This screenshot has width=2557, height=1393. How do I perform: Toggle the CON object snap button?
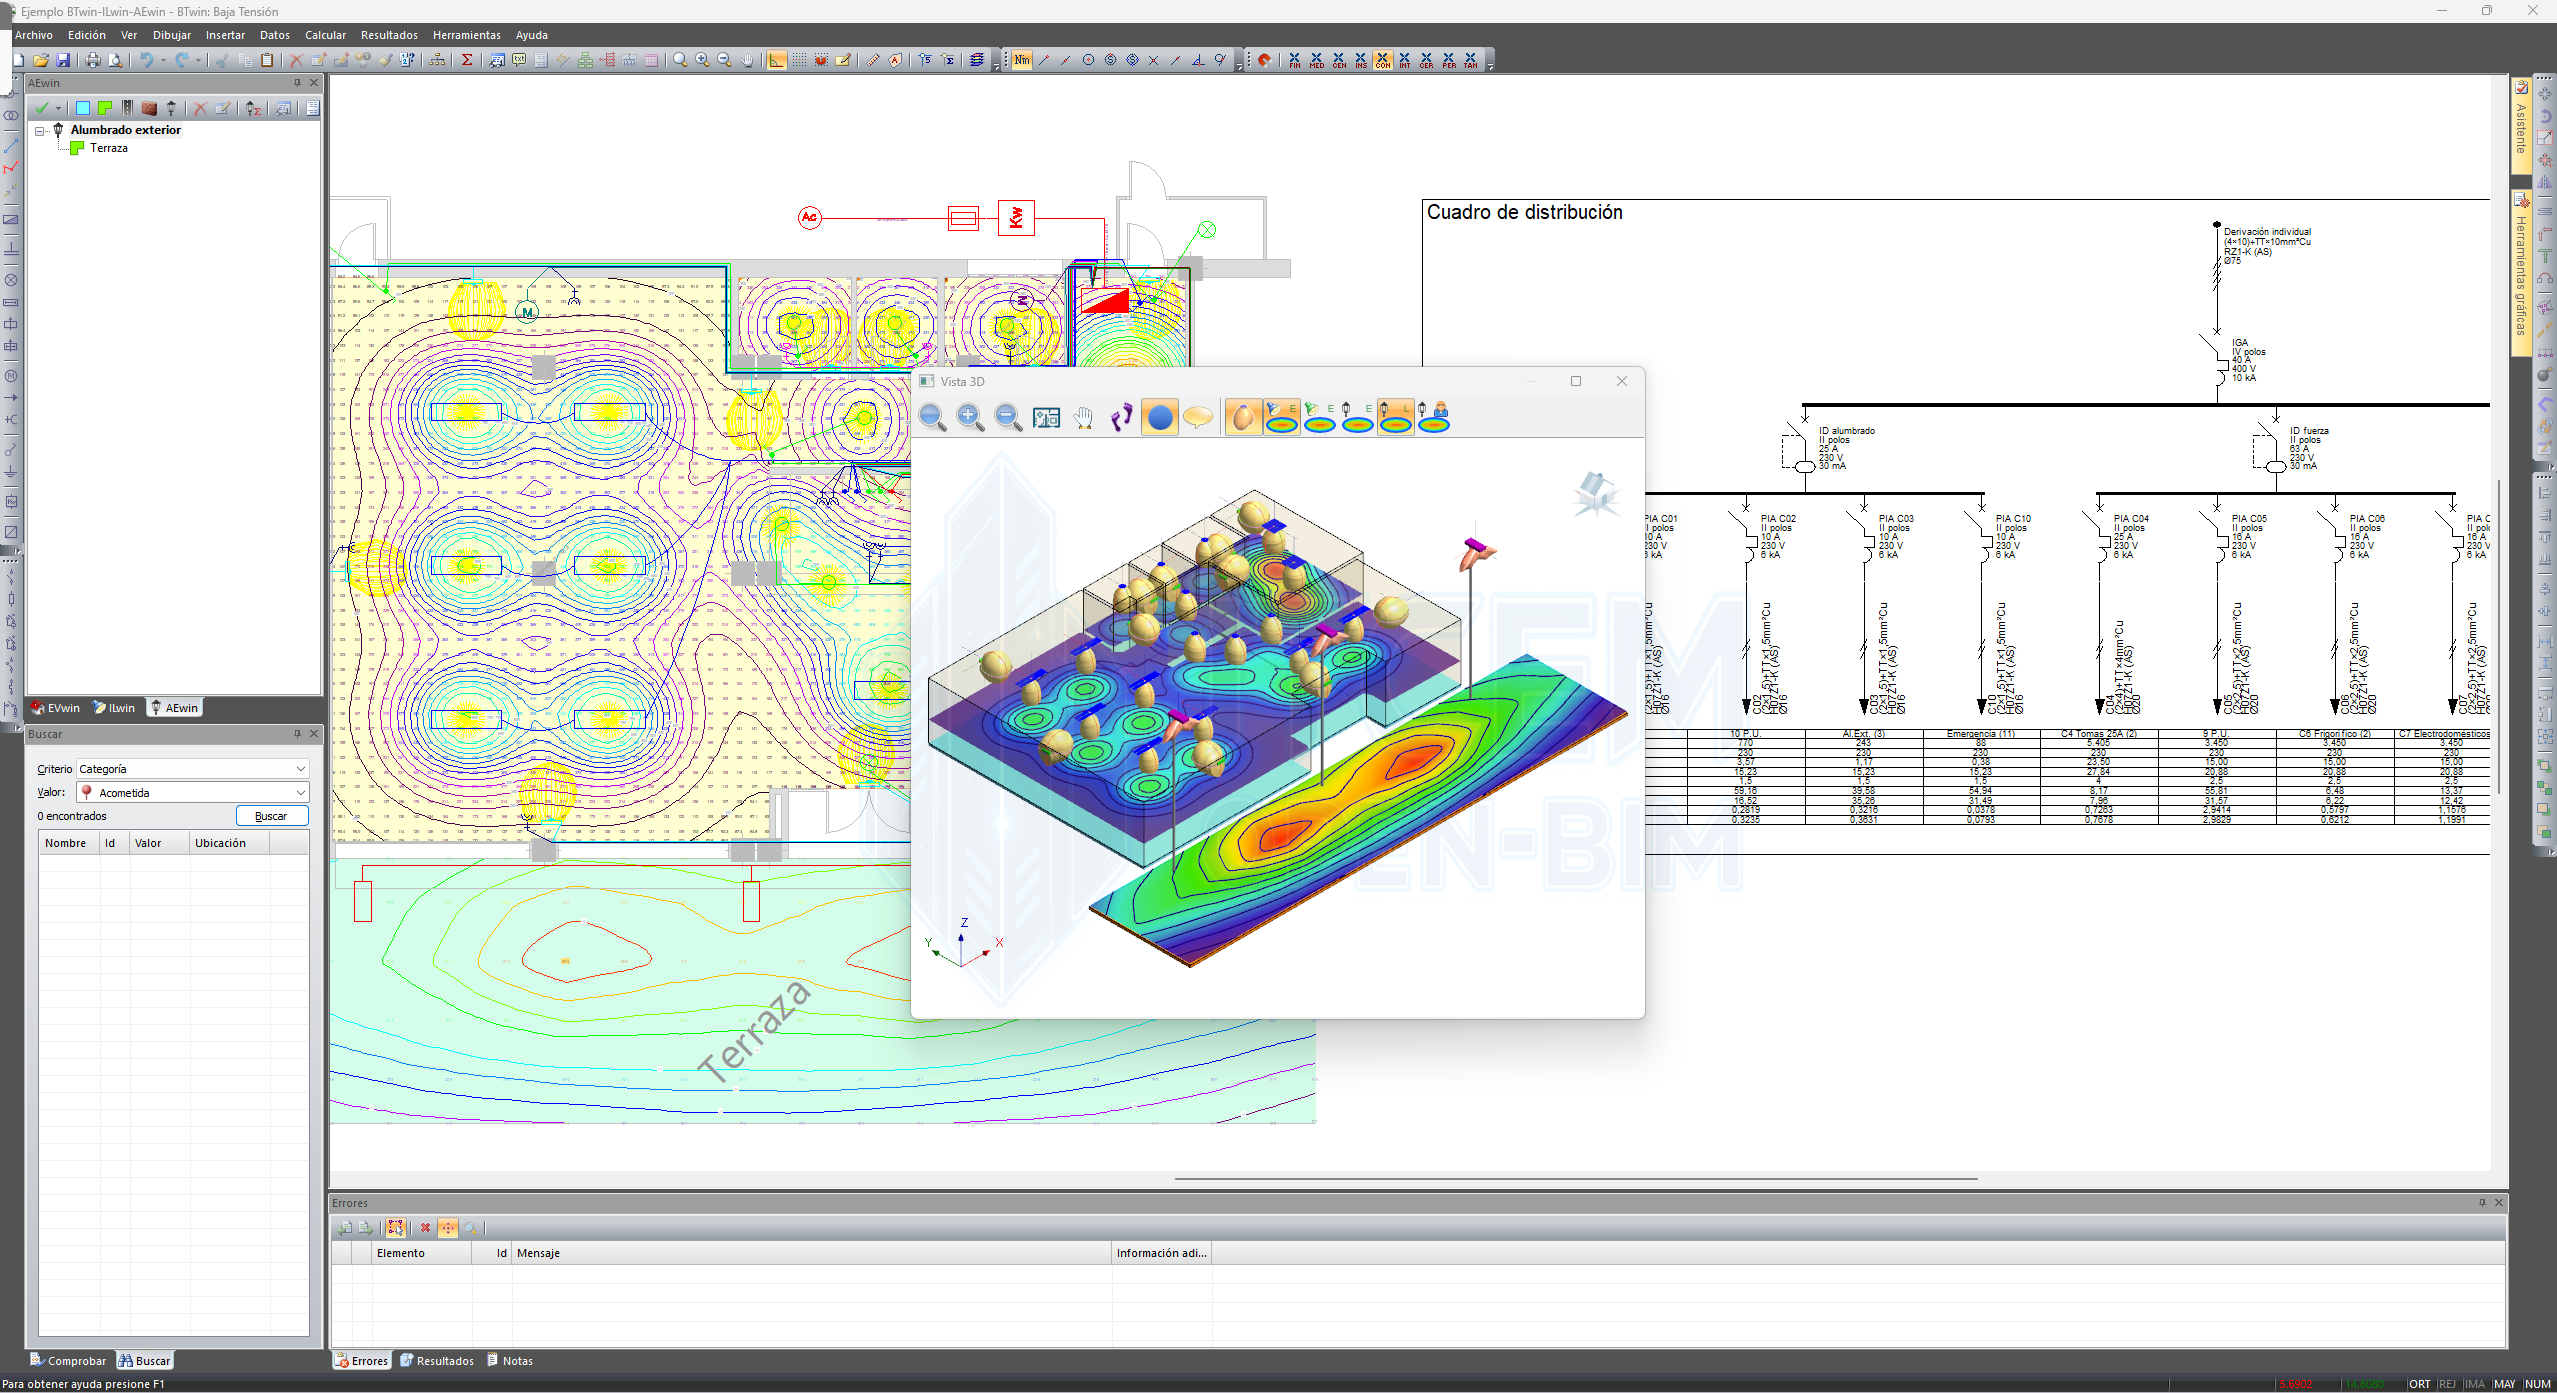point(1382,60)
